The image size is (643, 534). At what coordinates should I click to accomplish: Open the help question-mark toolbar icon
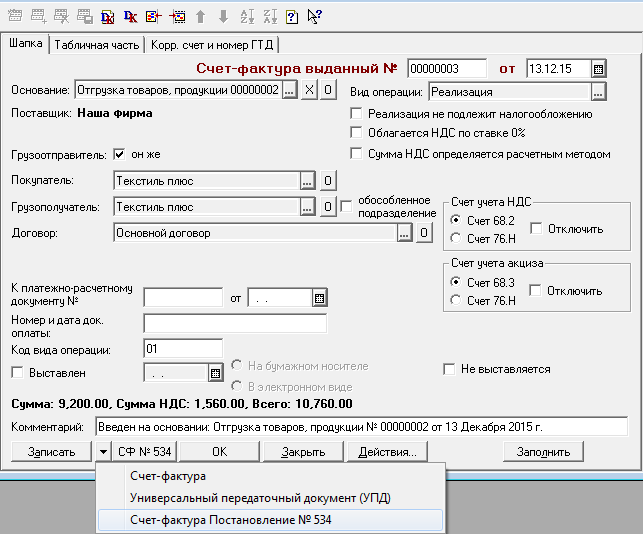pos(292,16)
